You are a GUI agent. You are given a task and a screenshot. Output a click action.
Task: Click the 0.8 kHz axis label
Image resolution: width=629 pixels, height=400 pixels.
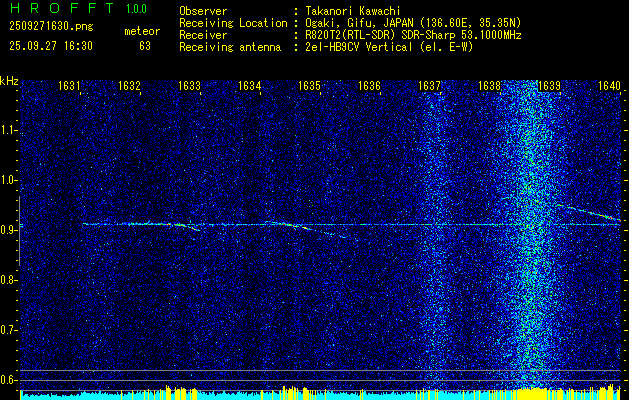point(8,280)
